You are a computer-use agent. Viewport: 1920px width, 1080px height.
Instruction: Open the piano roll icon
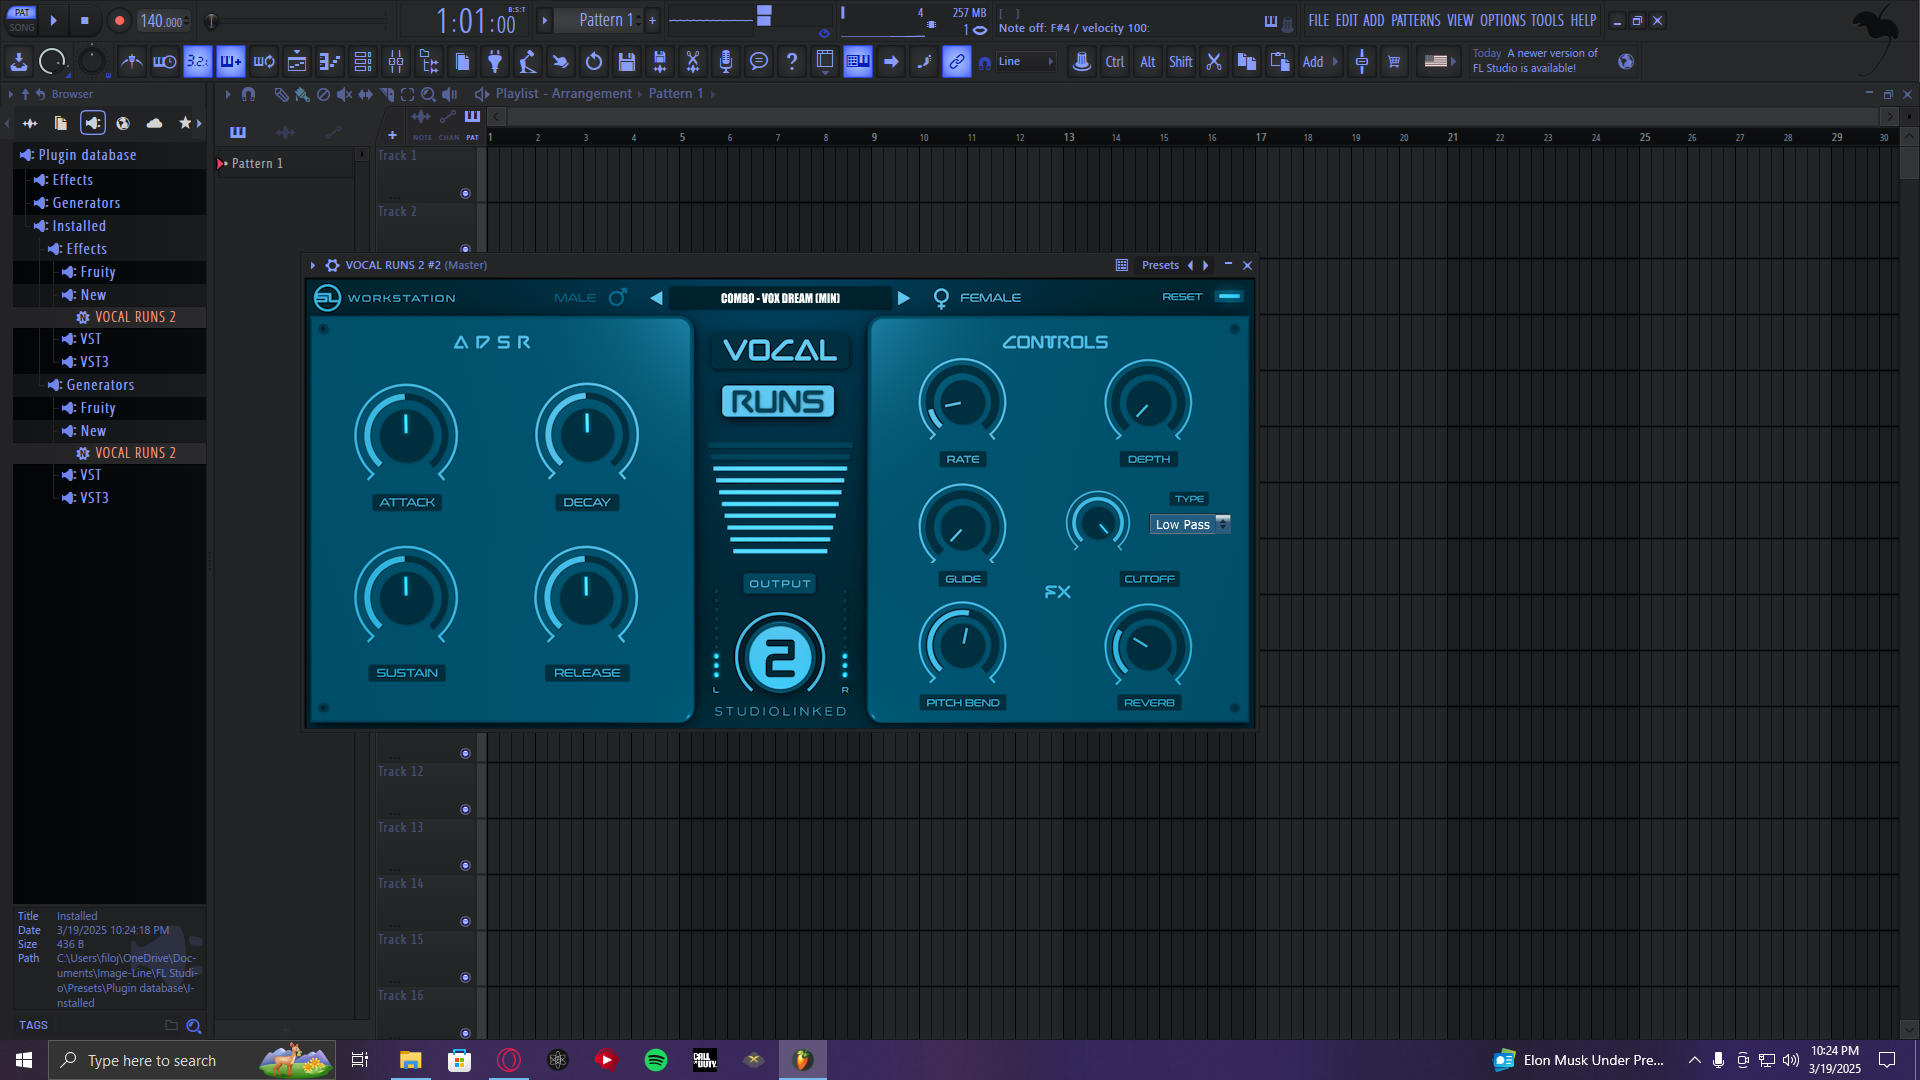[330, 62]
